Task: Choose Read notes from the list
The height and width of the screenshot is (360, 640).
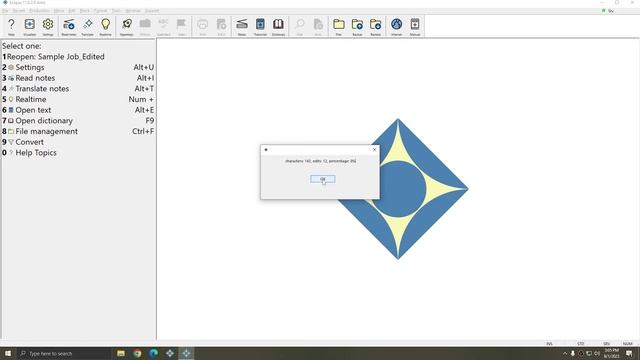Action: (x=78, y=78)
